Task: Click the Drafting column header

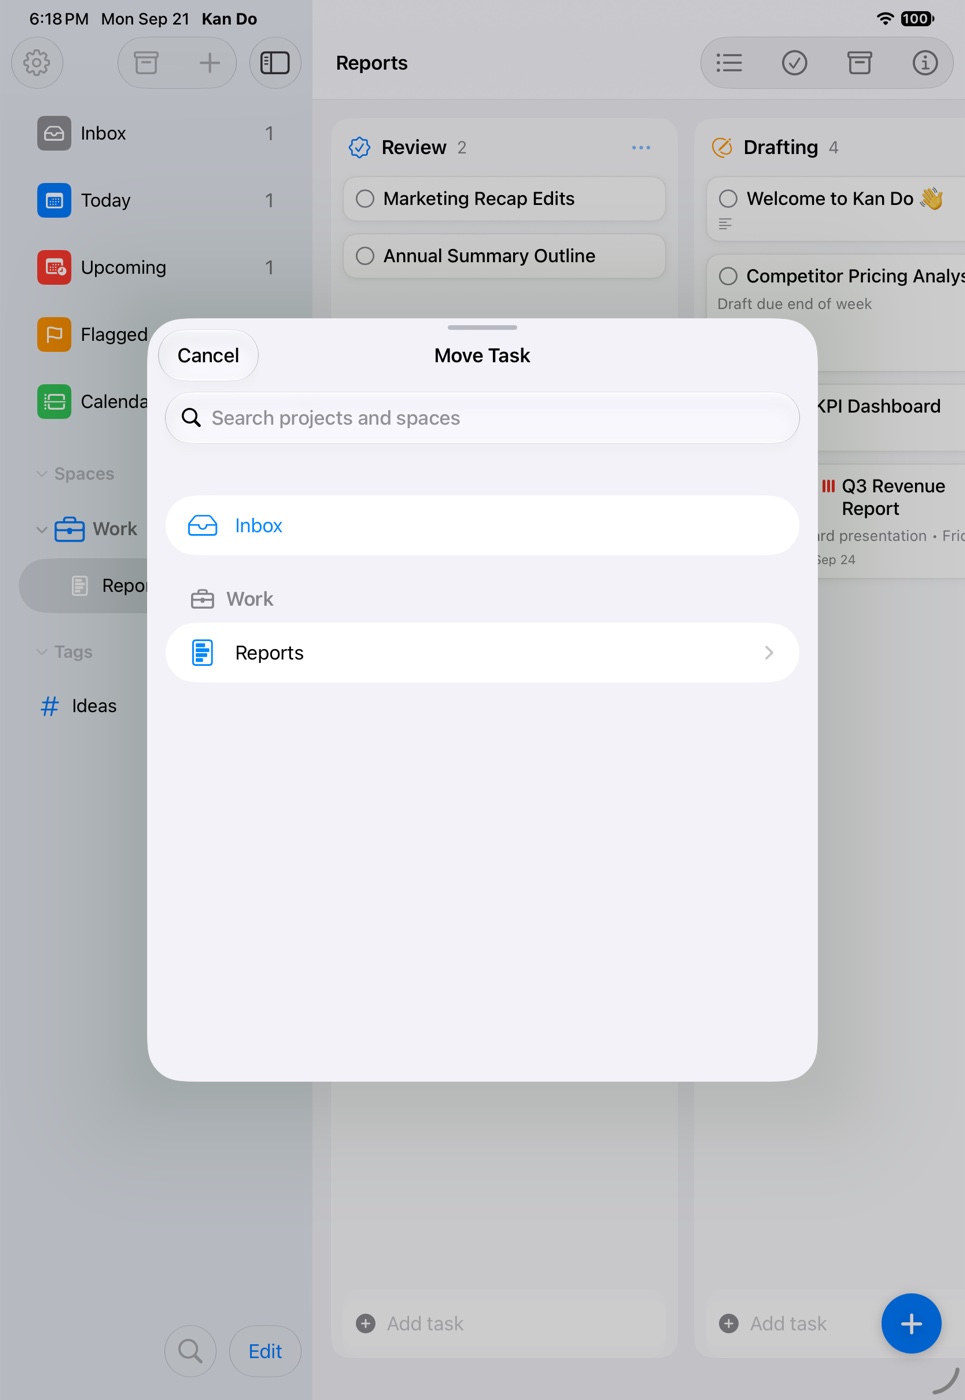Action: coord(780,147)
